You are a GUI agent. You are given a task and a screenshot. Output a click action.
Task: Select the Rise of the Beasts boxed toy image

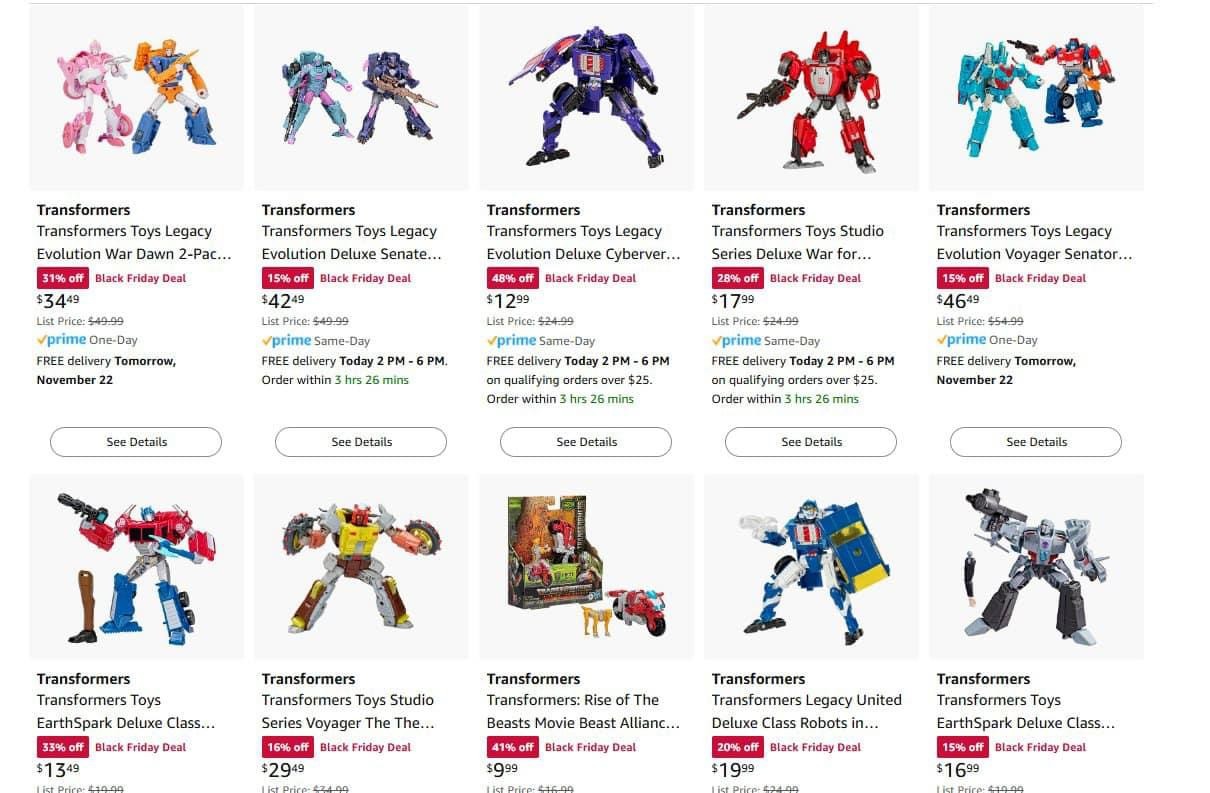586,566
